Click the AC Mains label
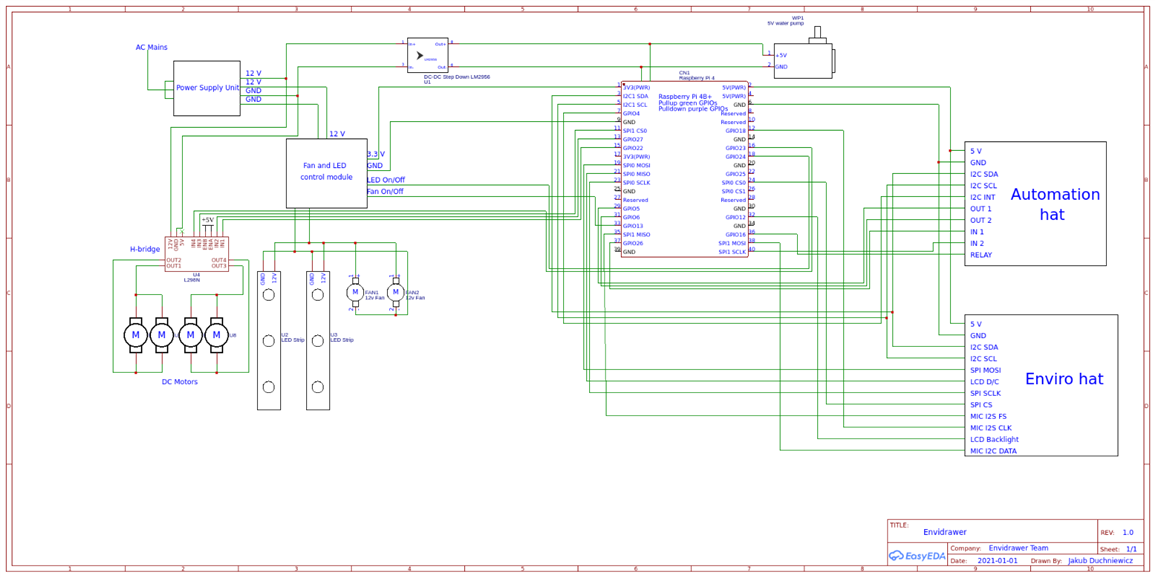 click(x=151, y=47)
